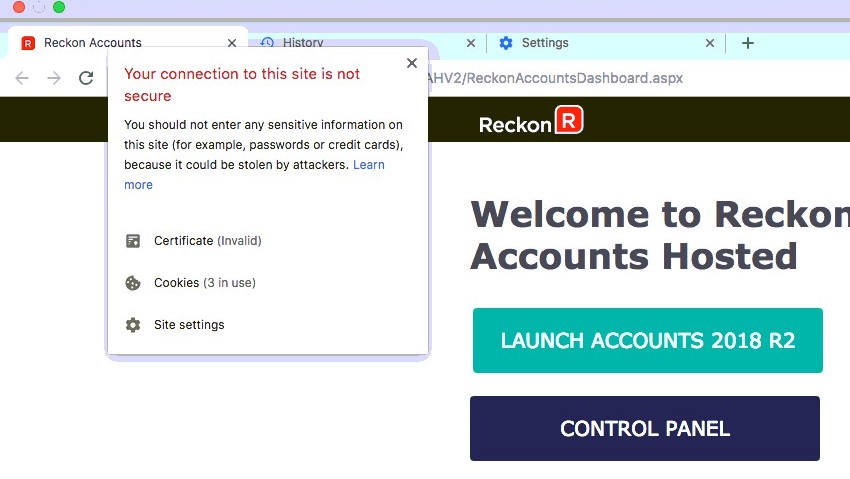Click the green macOS maximize button
This screenshot has height=479, width=850.
click(x=59, y=7)
